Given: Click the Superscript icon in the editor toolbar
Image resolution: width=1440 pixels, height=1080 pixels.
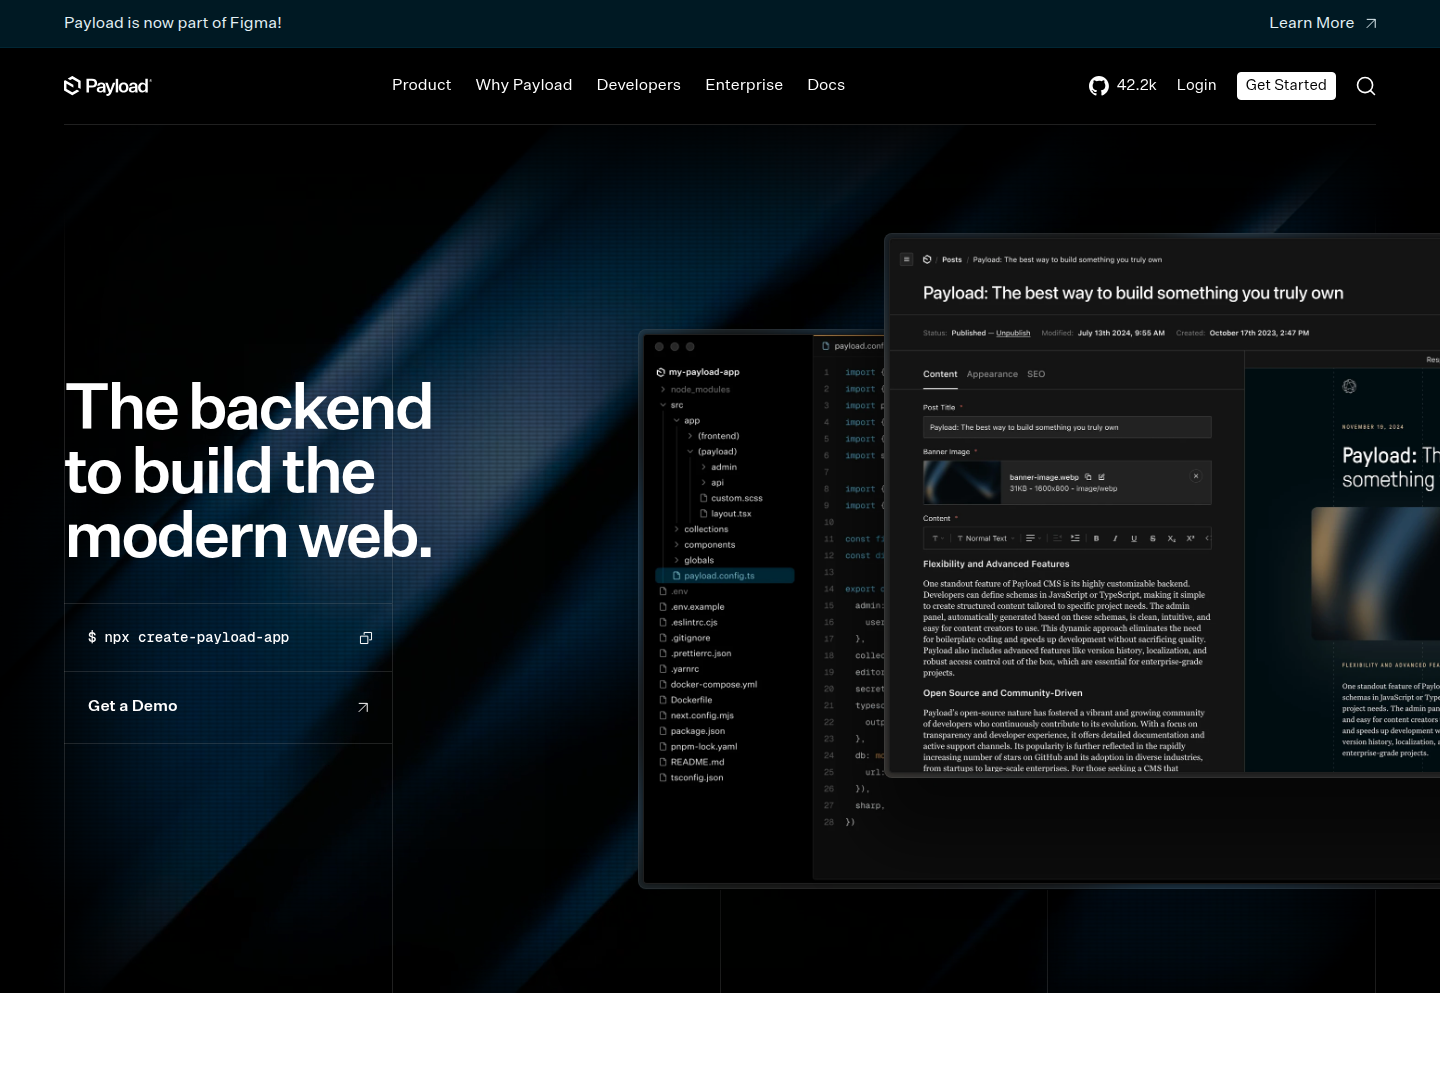Looking at the screenshot, I should point(1191,538).
